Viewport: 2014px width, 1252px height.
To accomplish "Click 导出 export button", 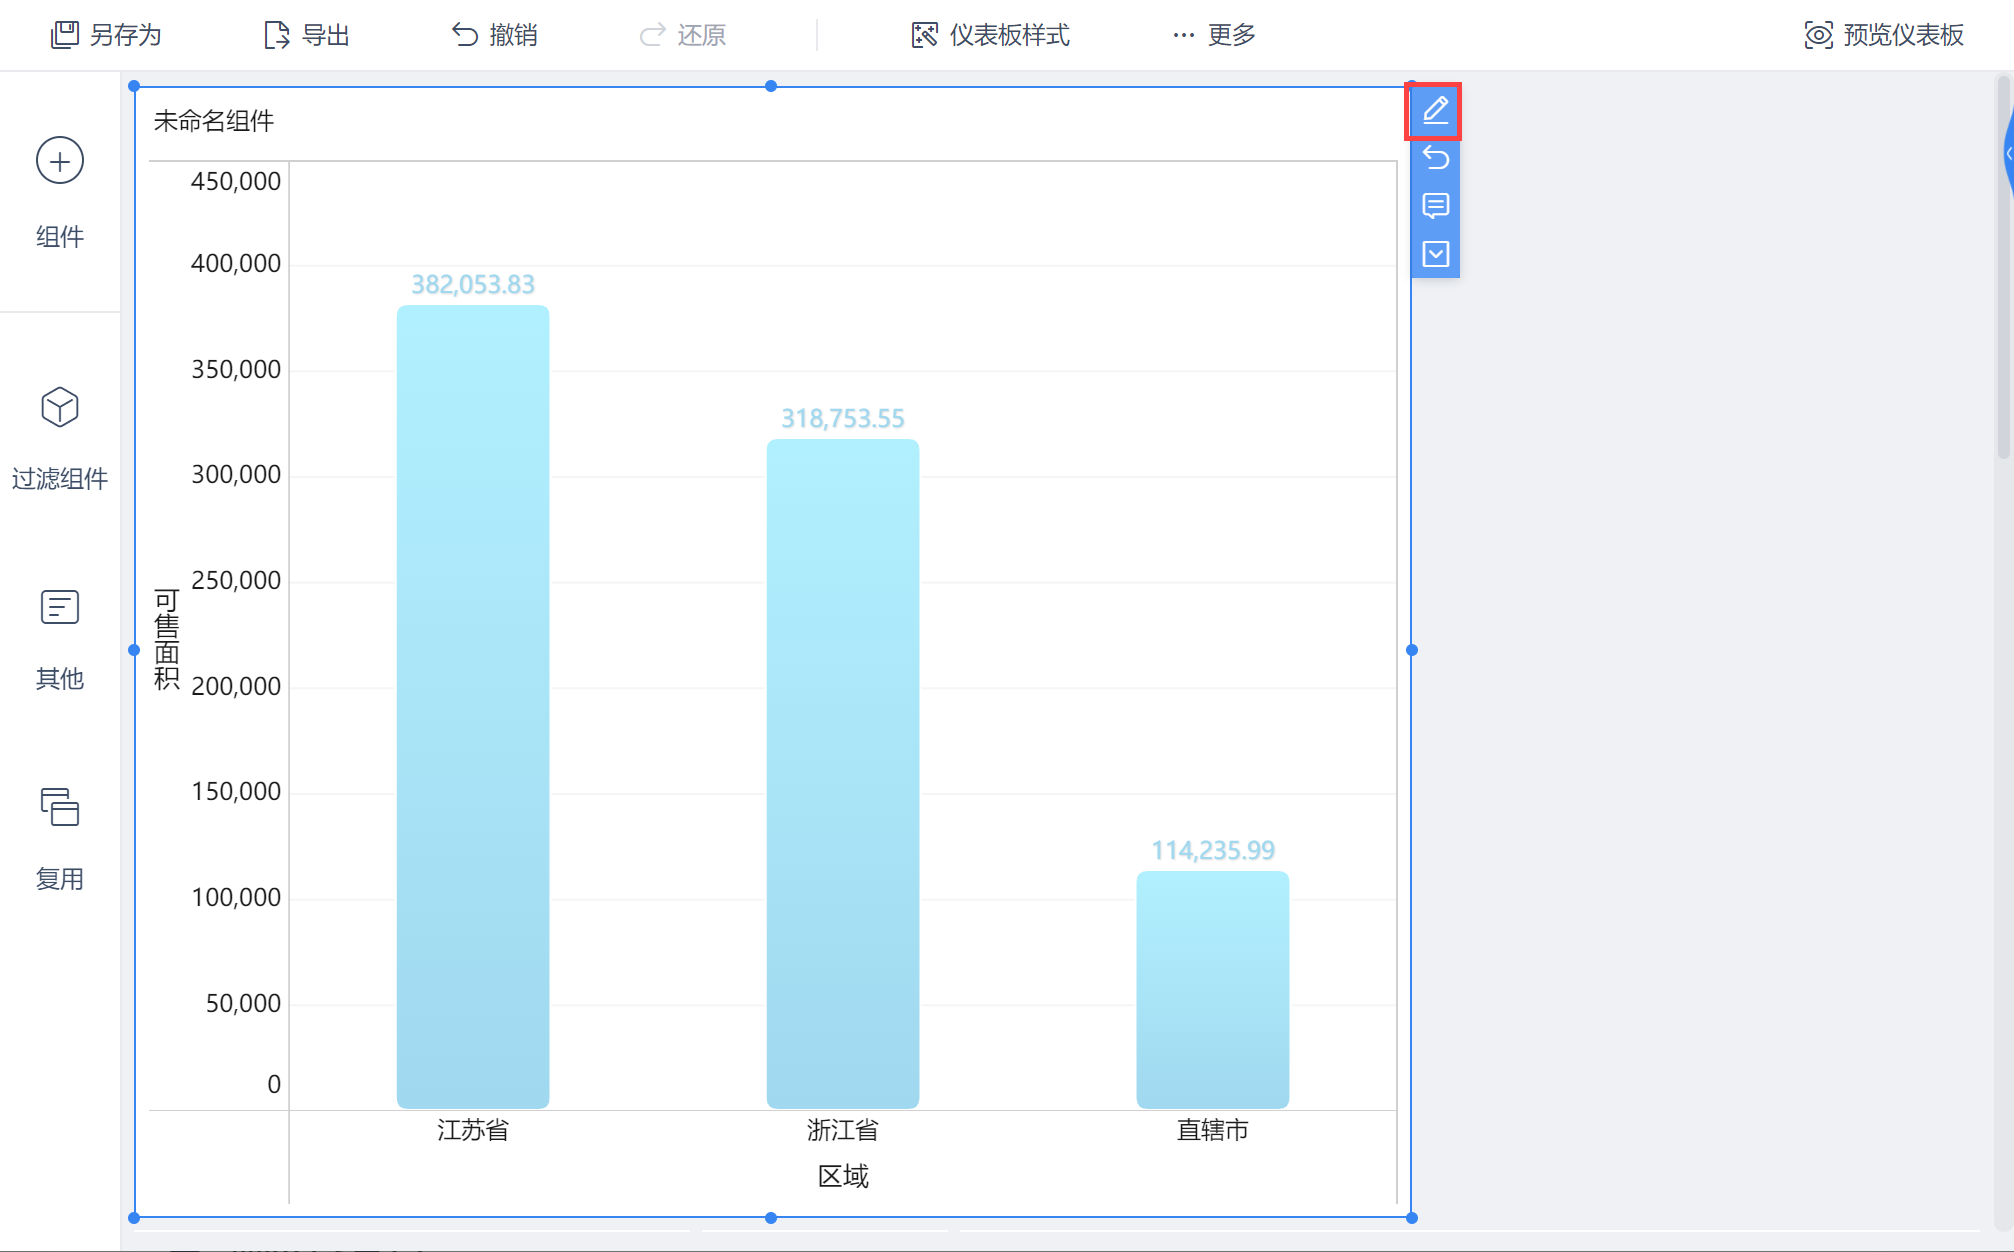I will click(307, 35).
